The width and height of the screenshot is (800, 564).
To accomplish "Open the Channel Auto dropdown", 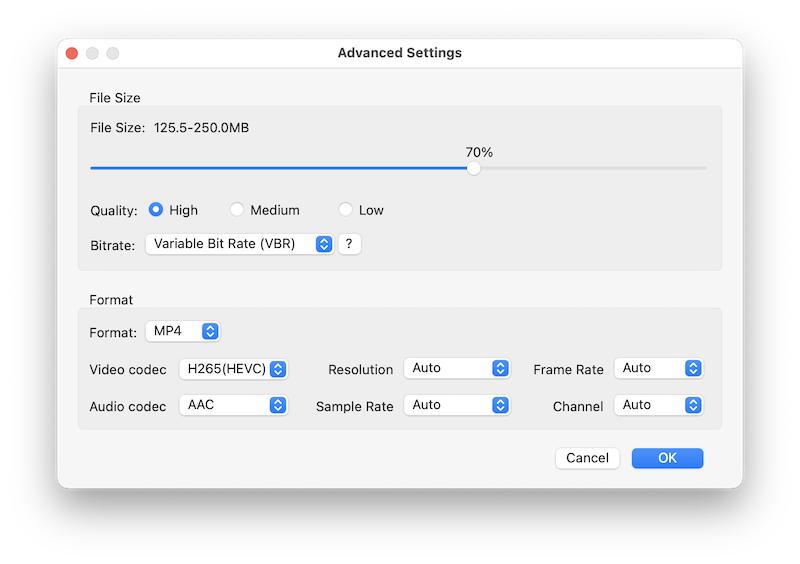I will (x=659, y=405).
